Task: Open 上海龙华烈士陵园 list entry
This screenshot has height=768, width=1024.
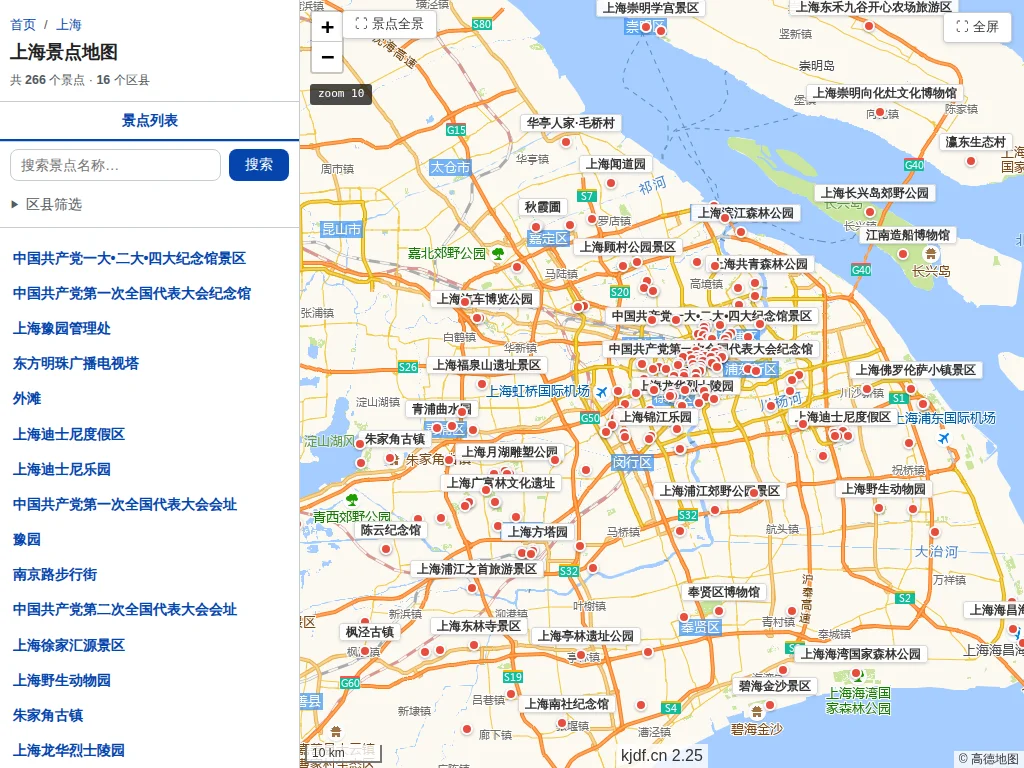Action: pyautogui.click(x=69, y=750)
